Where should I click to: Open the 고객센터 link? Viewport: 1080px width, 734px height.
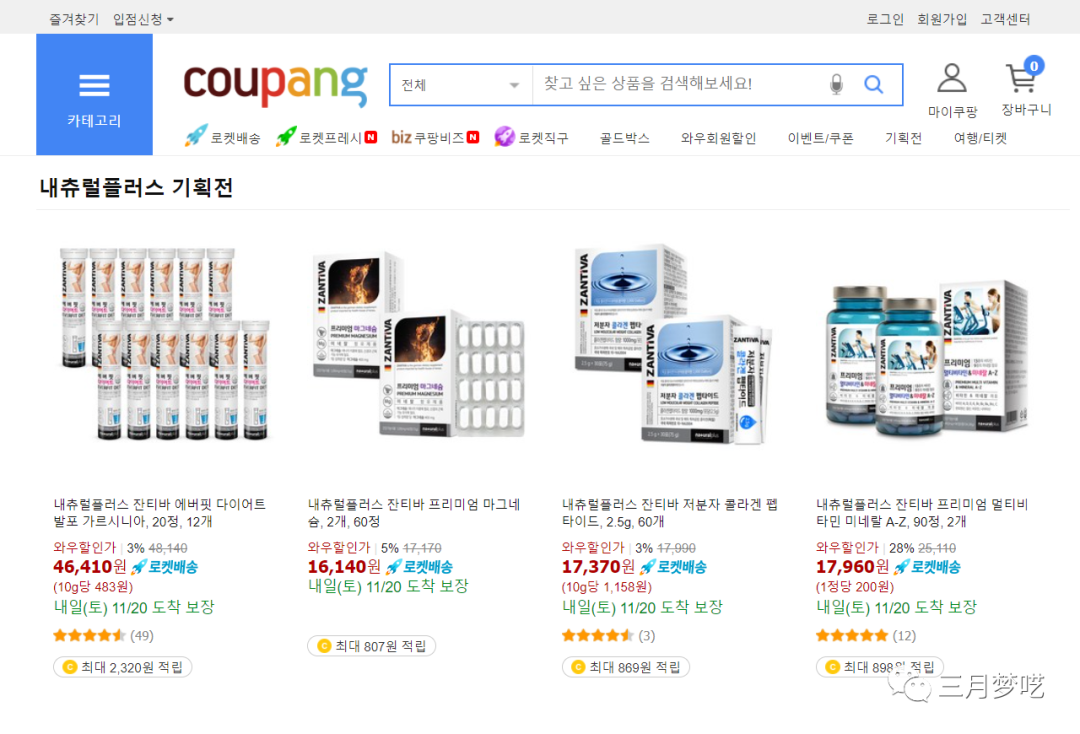[1005, 19]
